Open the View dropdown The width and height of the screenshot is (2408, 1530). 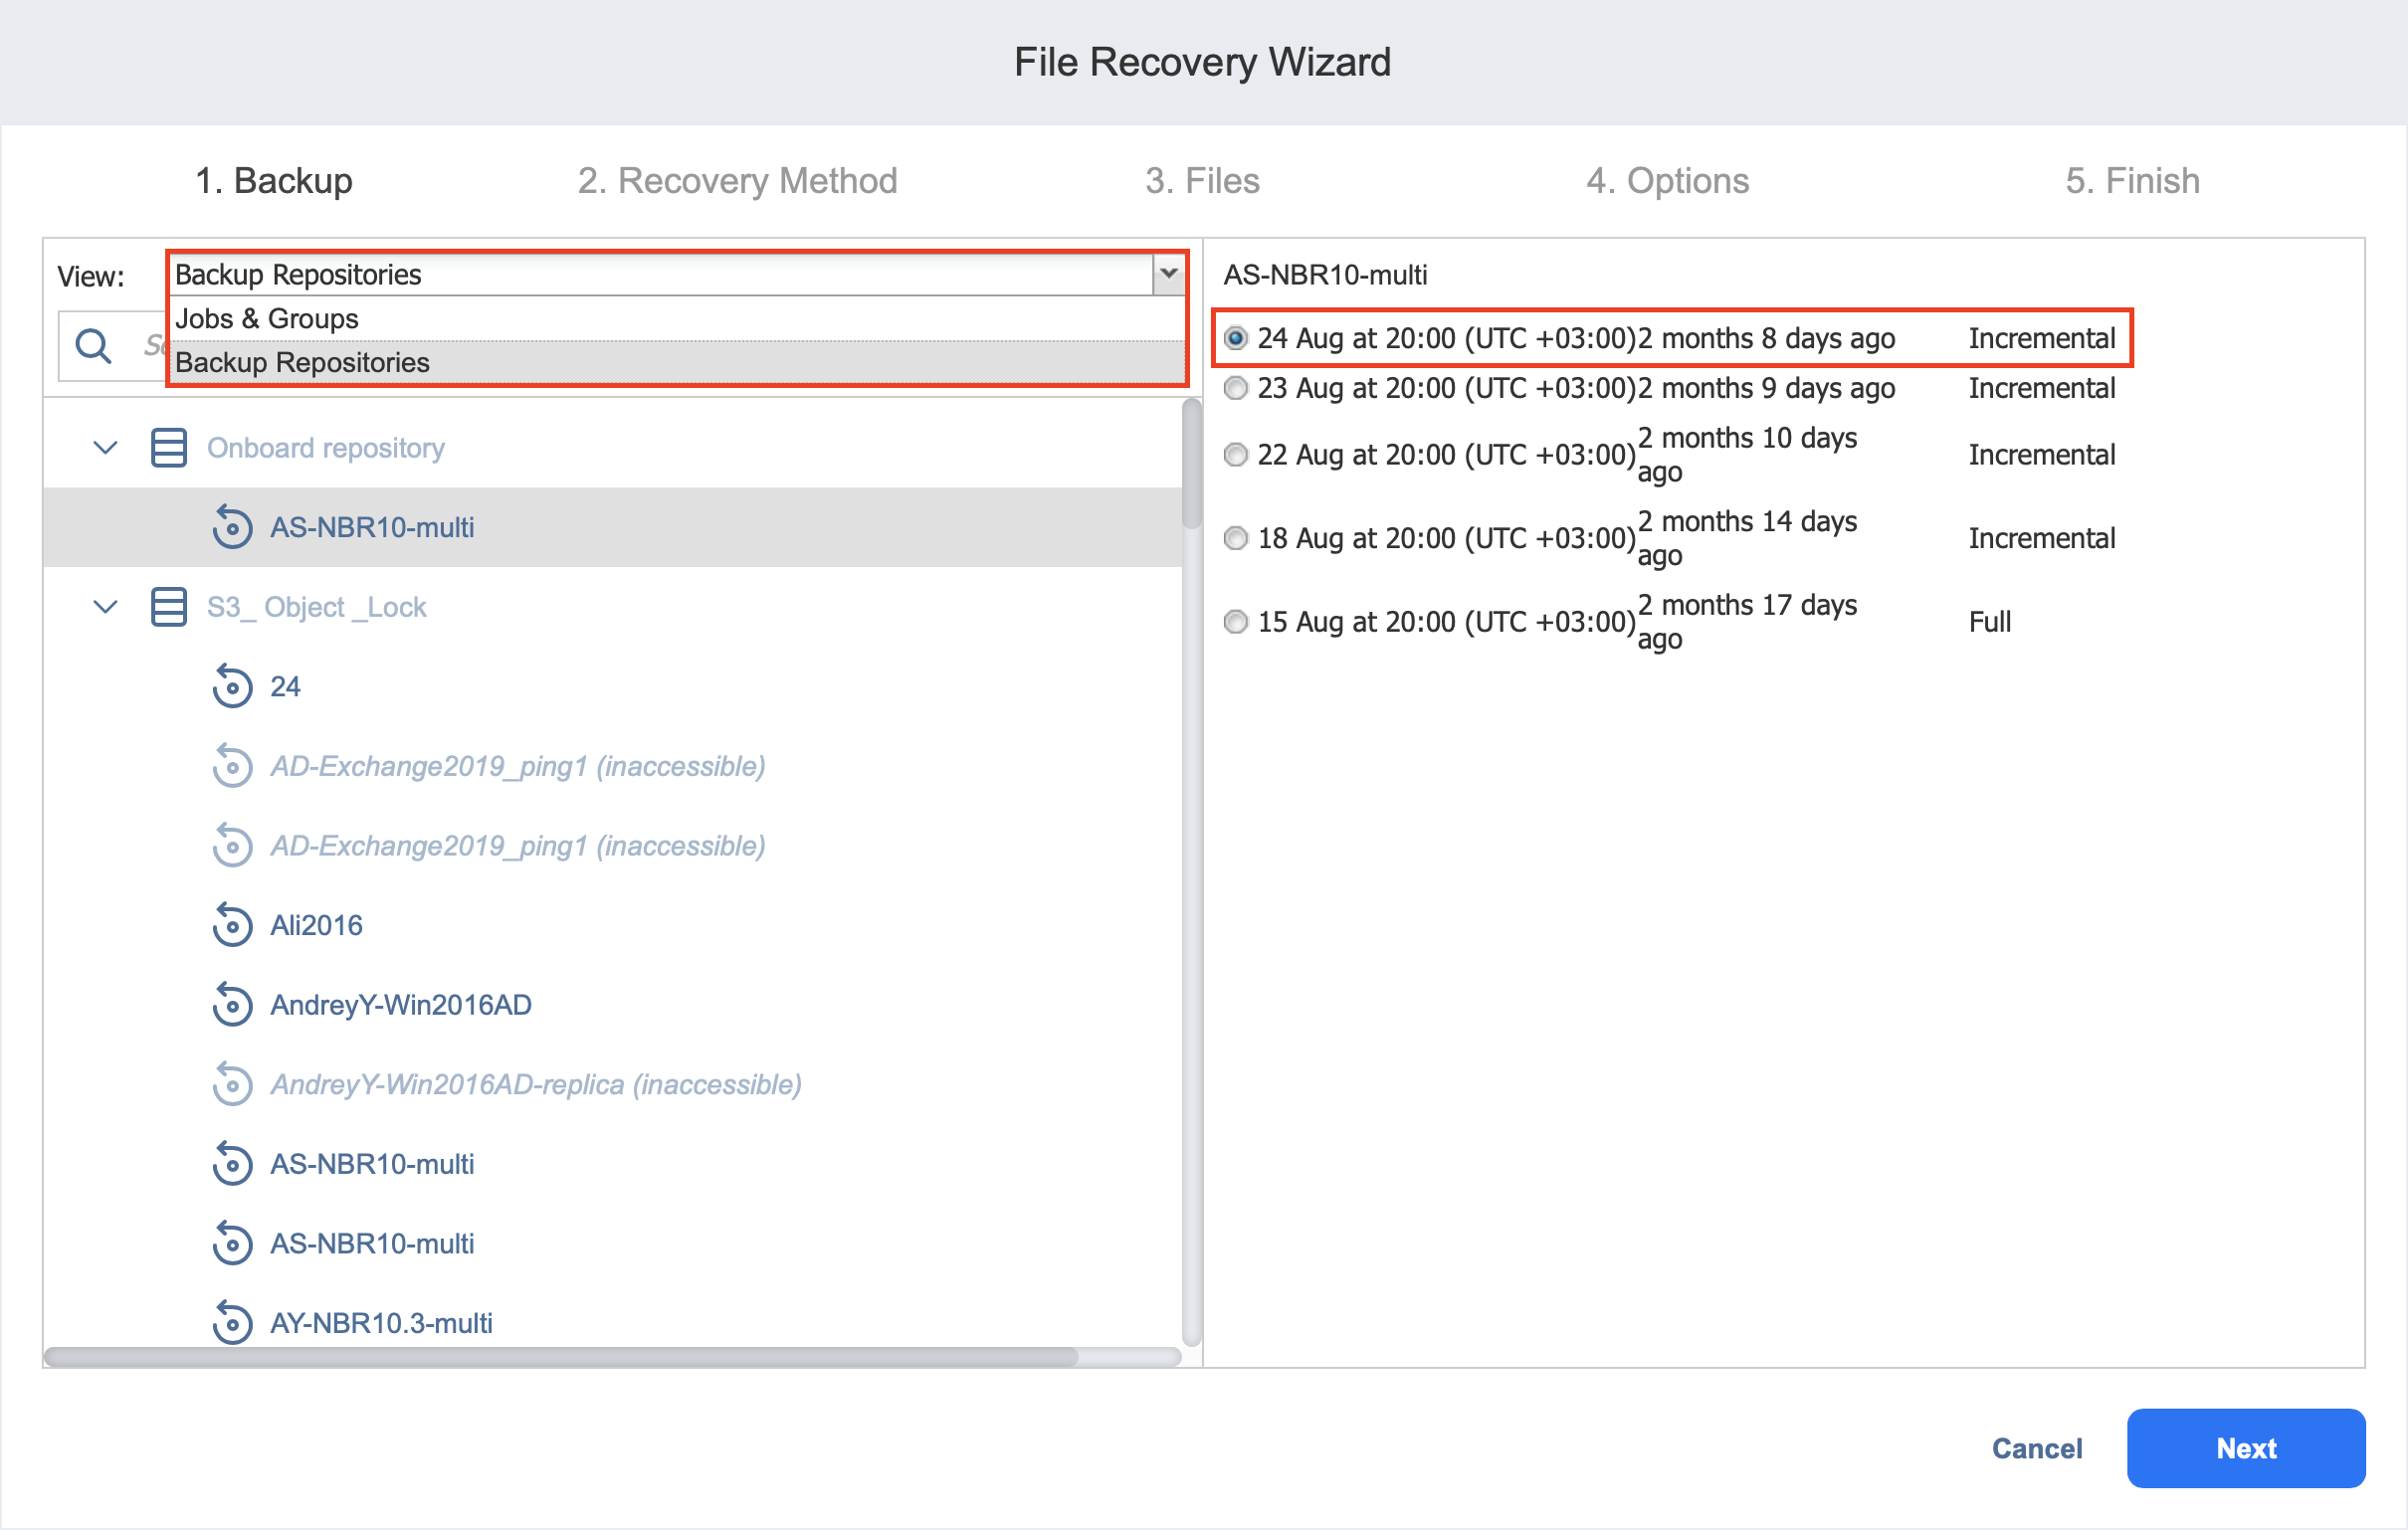point(1166,274)
